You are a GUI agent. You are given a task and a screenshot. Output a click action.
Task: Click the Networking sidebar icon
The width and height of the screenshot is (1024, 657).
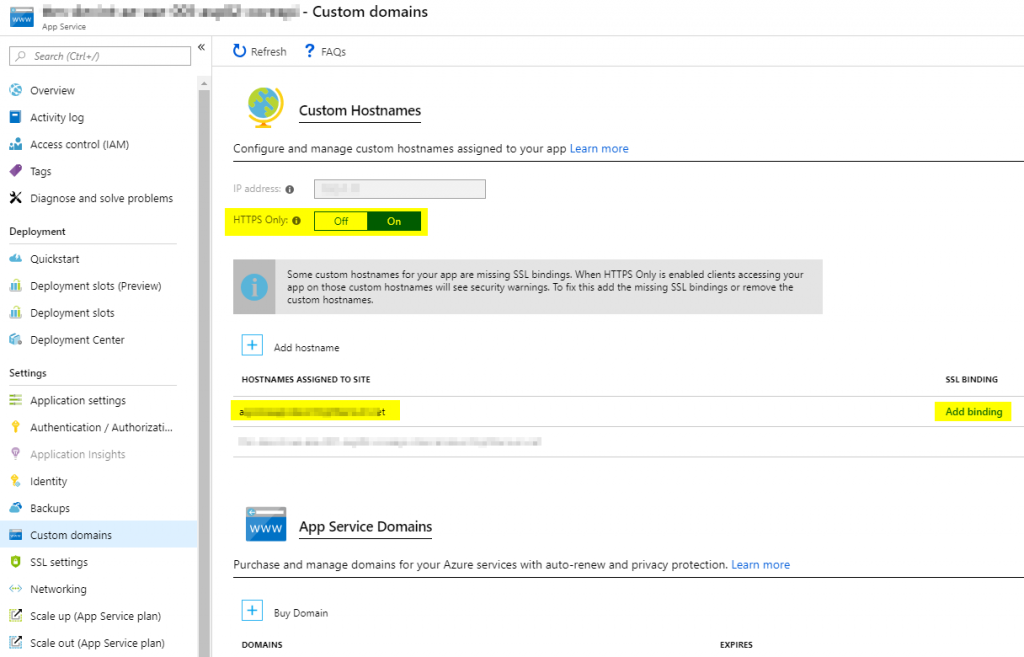14,589
